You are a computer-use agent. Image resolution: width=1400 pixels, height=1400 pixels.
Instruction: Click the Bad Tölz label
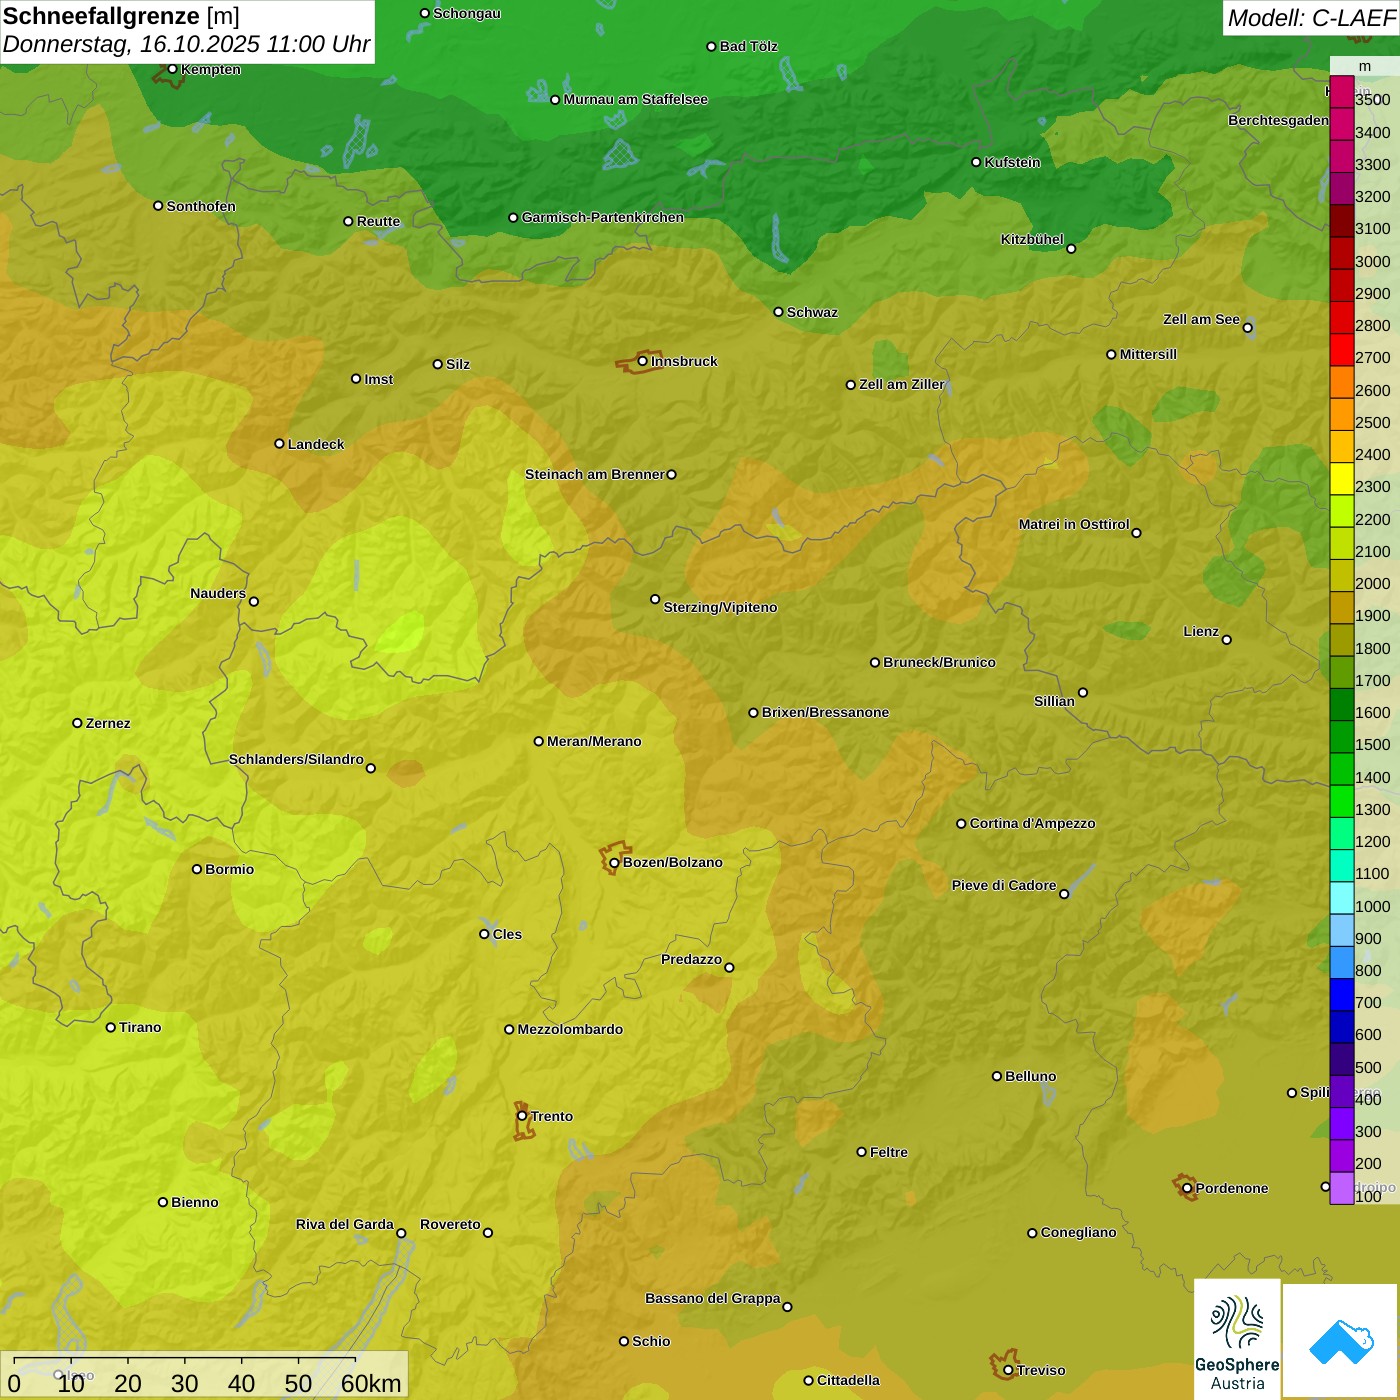pos(748,46)
